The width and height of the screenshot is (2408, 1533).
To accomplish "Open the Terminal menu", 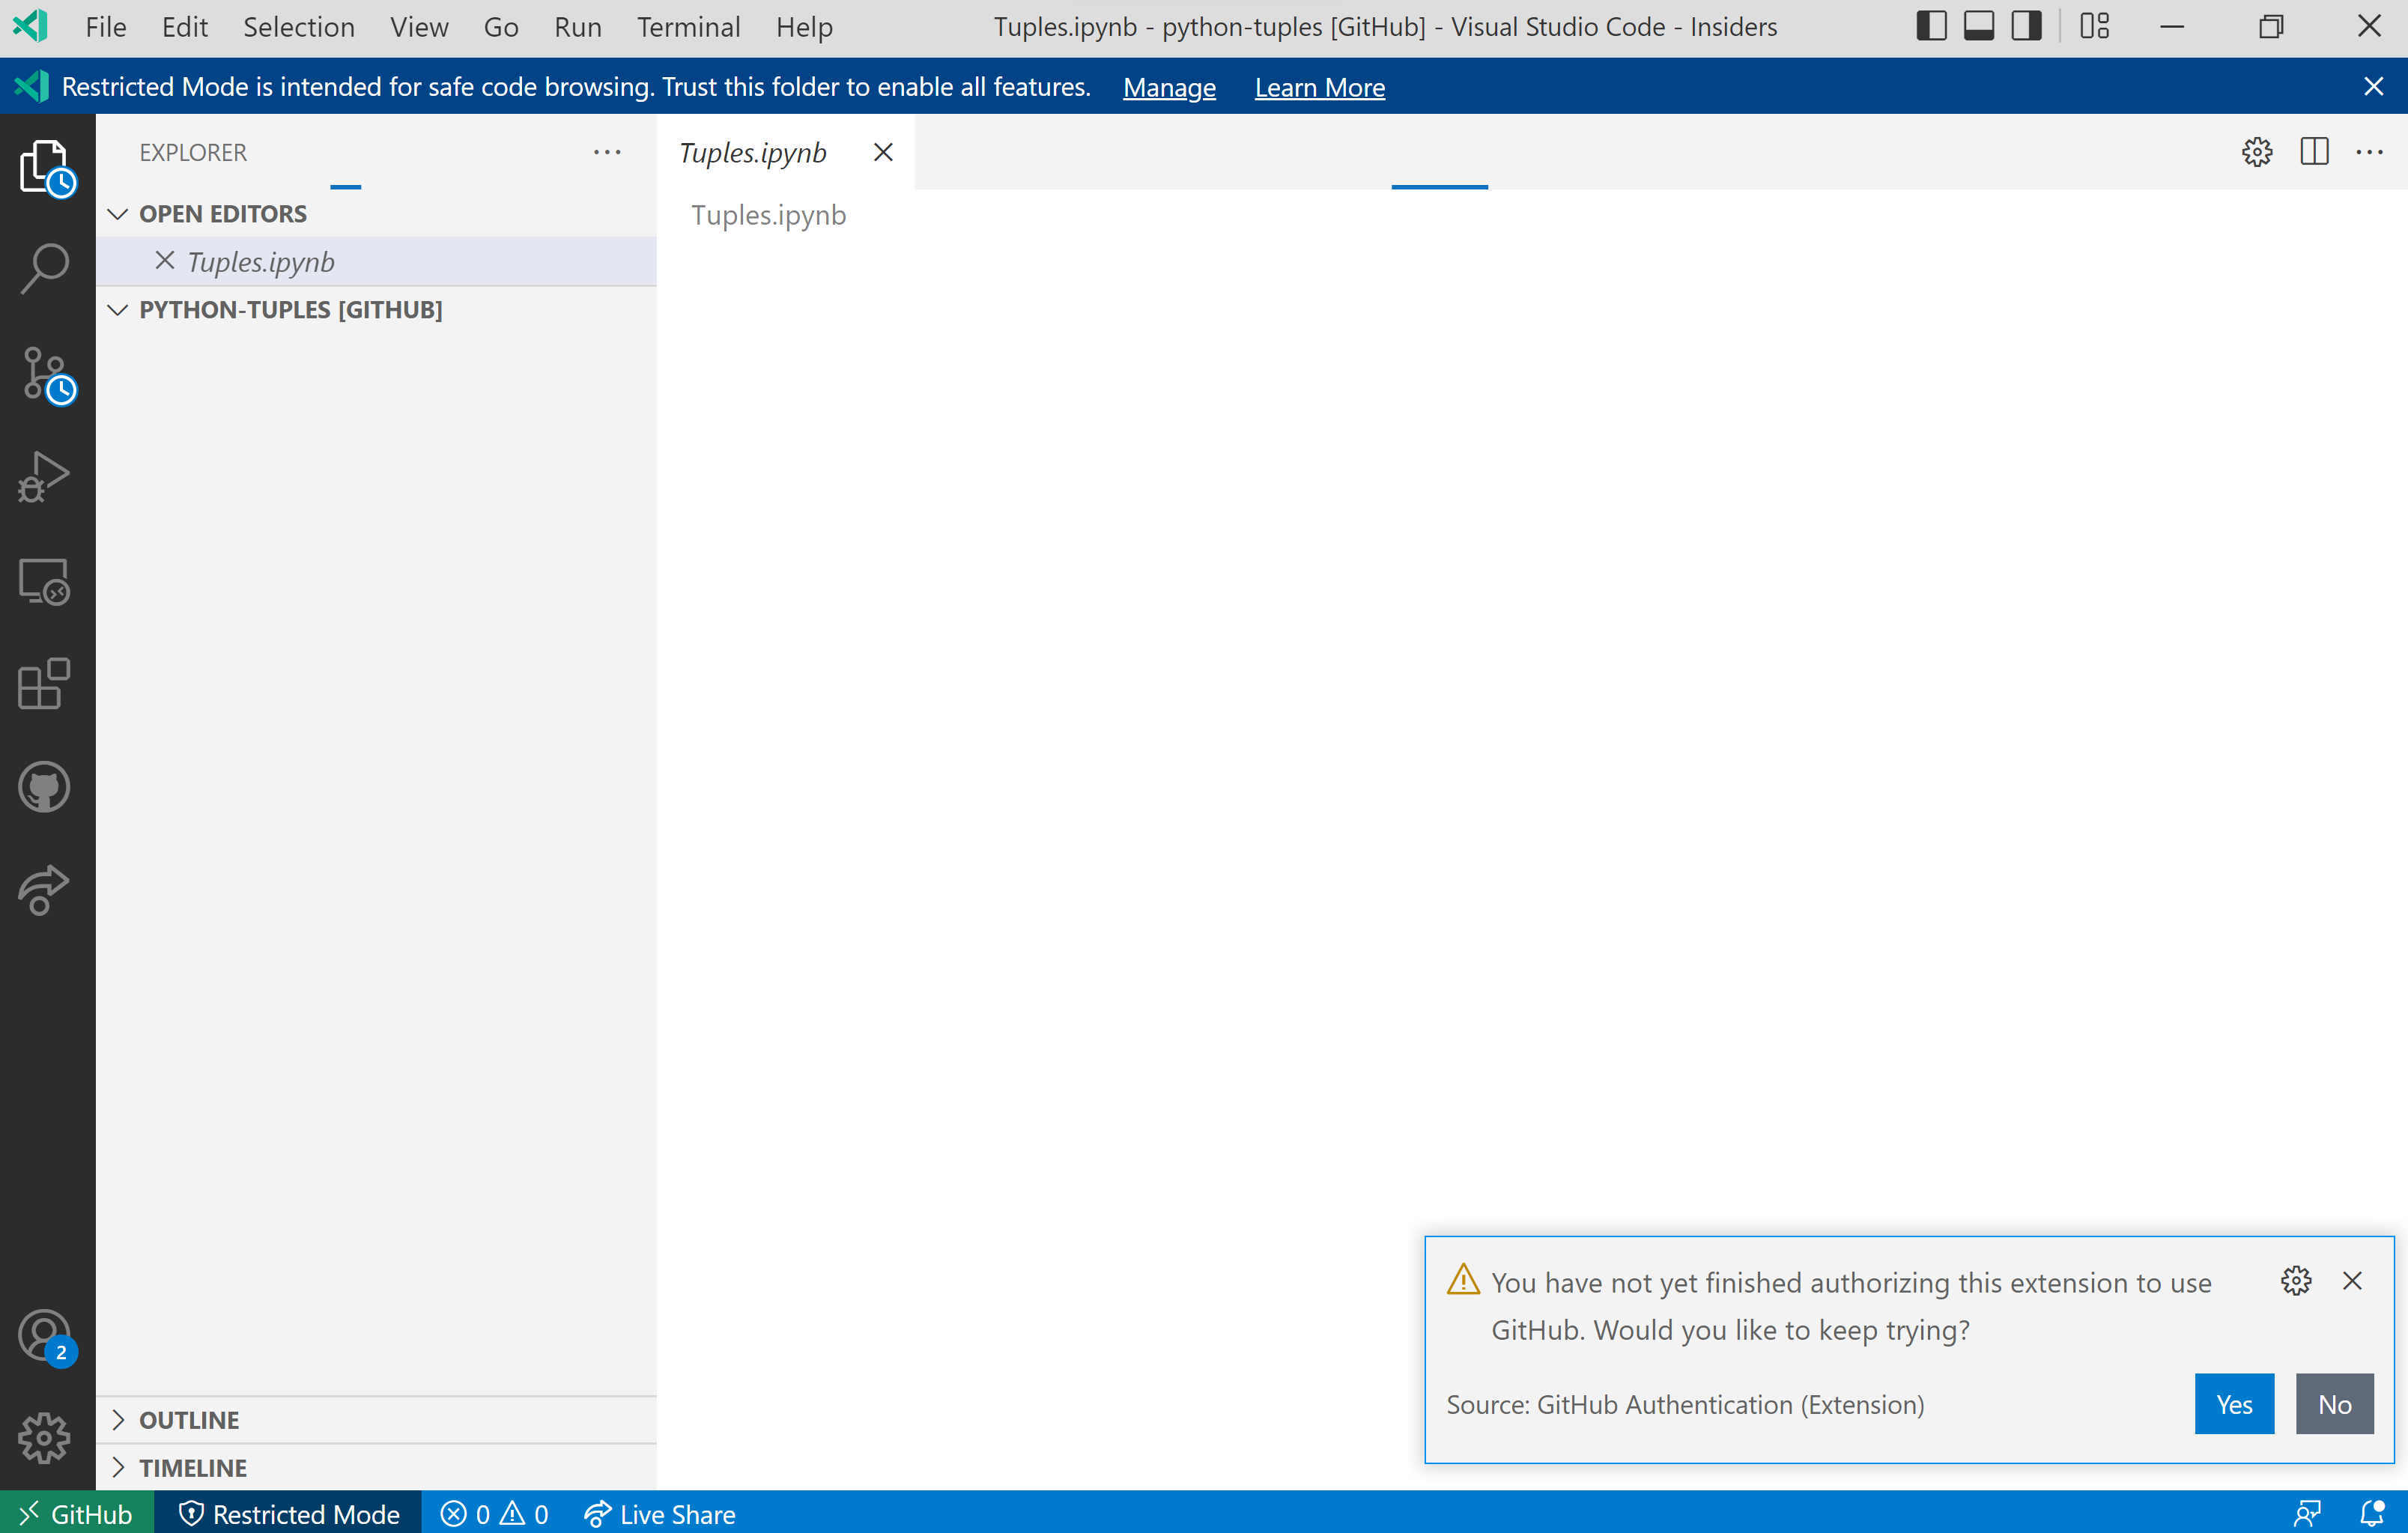I will [688, 27].
